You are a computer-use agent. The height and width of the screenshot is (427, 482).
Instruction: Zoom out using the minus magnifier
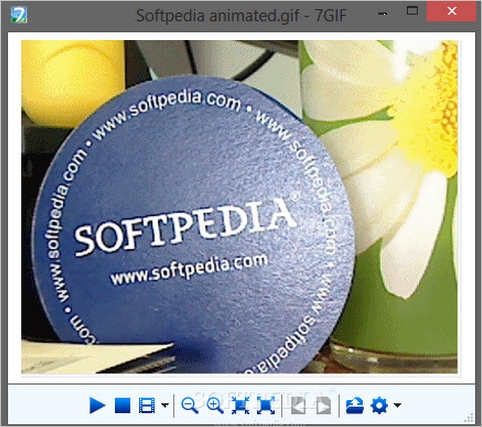pyautogui.click(x=190, y=405)
